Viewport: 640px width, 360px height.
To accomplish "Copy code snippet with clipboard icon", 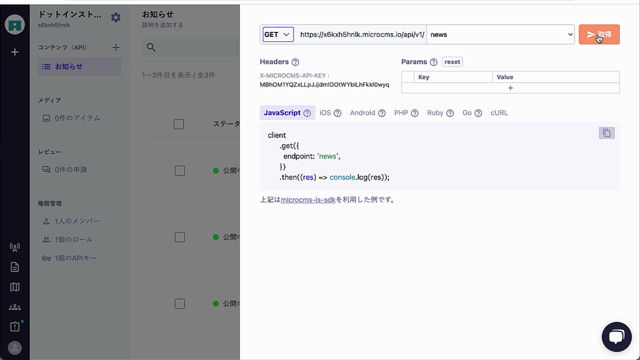I will click(x=607, y=133).
